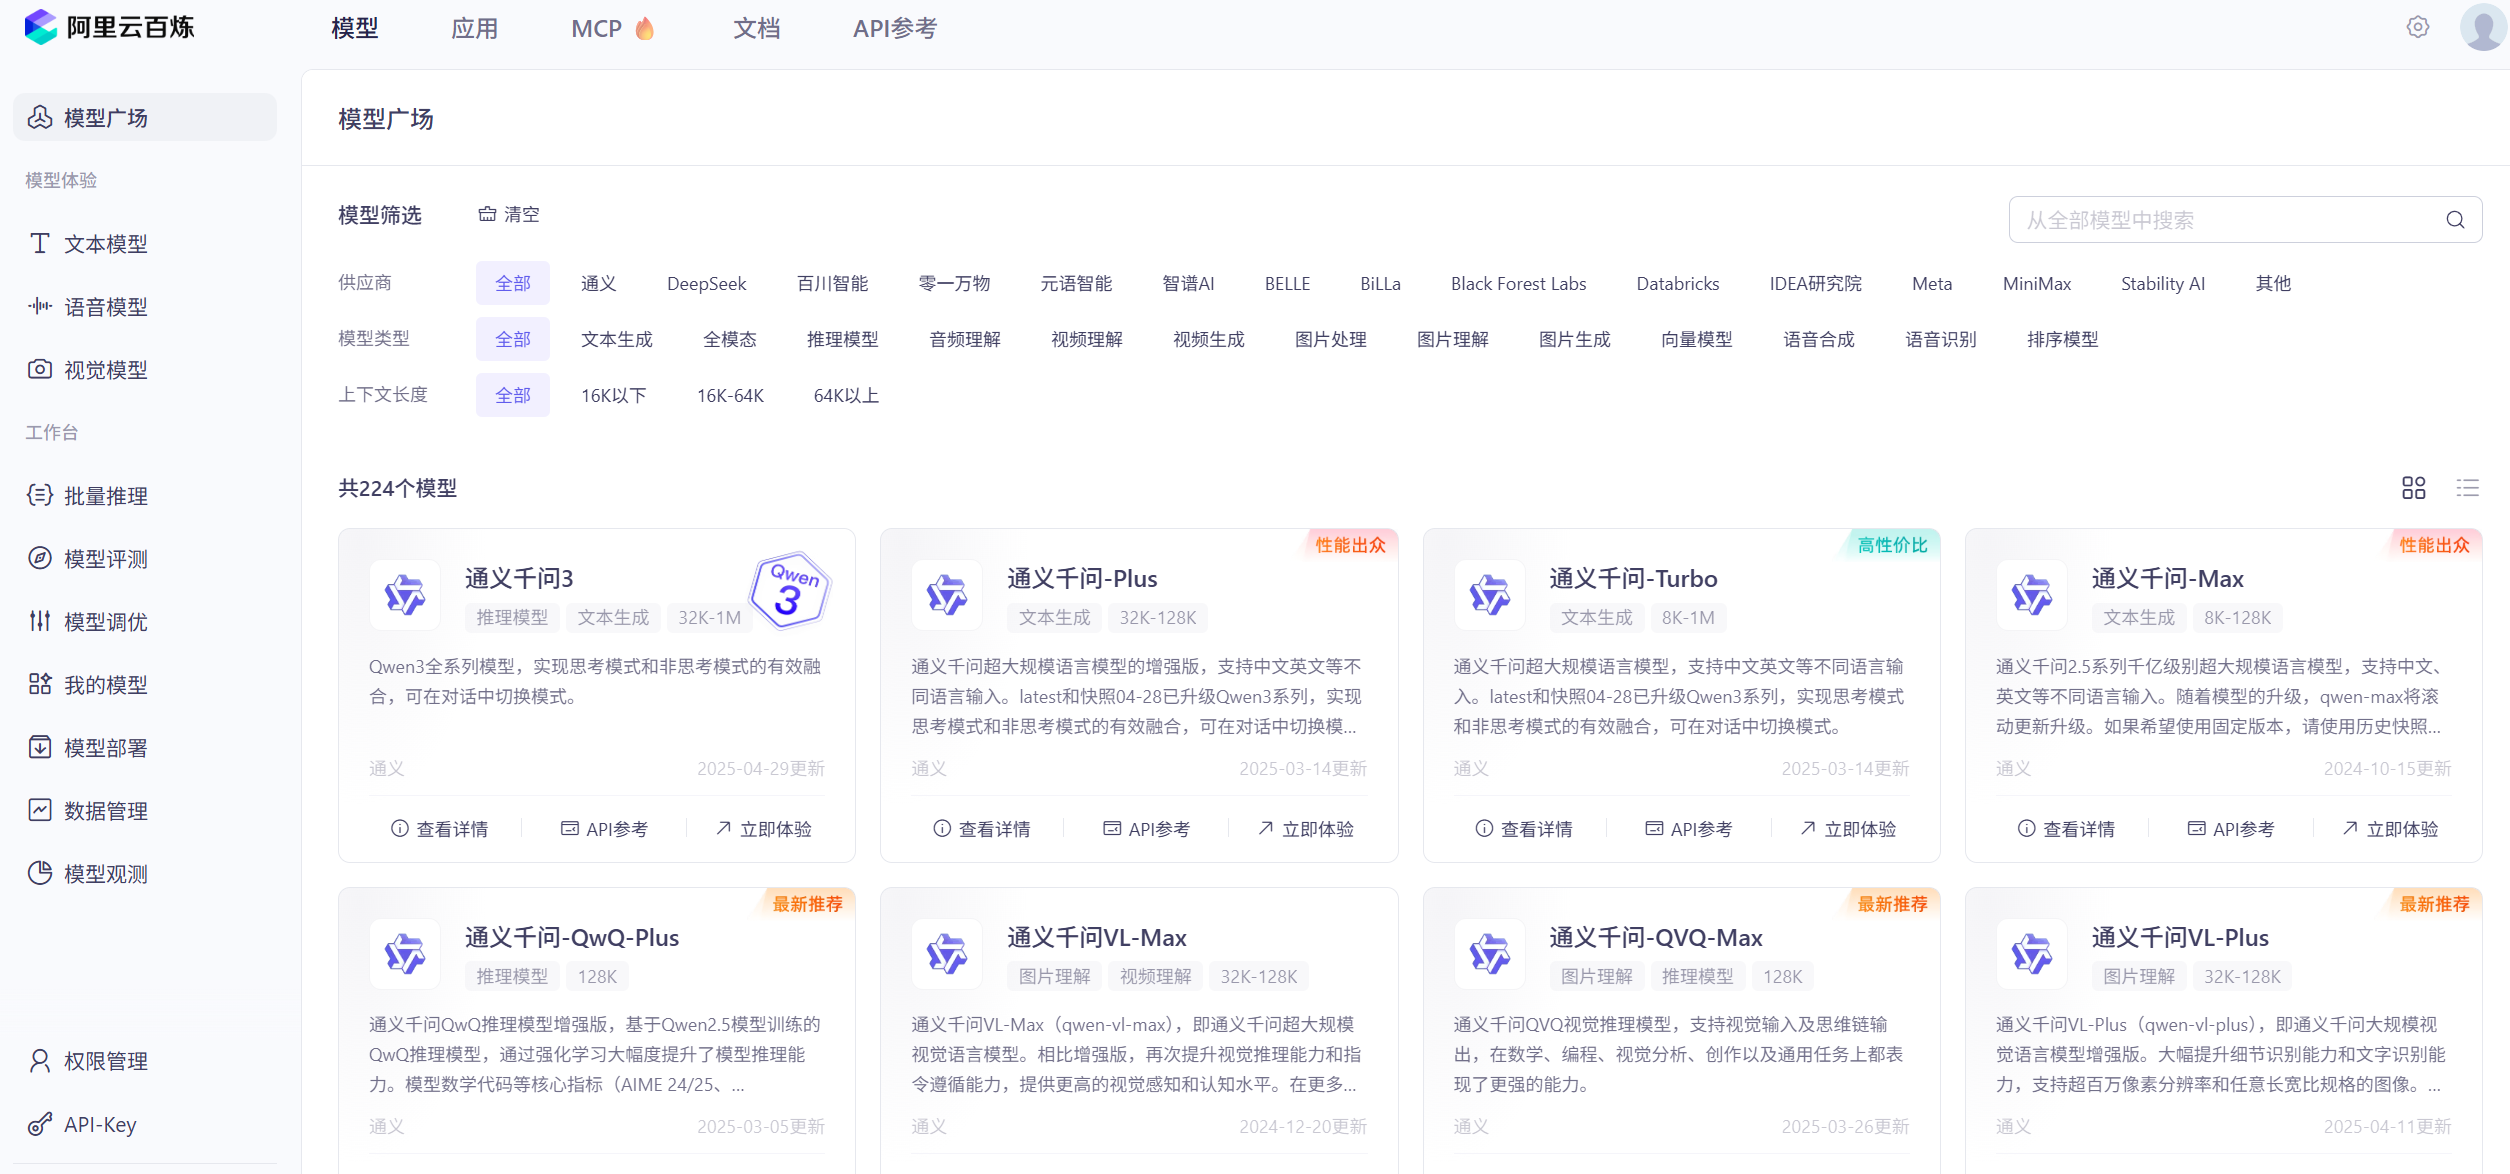Filter supplier by 通义

[x=598, y=283]
